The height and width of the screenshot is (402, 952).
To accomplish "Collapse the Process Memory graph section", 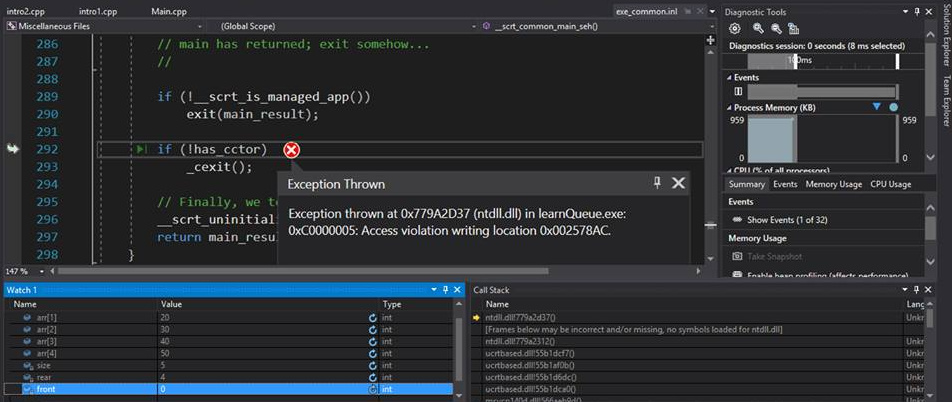I will pos(728,106).
